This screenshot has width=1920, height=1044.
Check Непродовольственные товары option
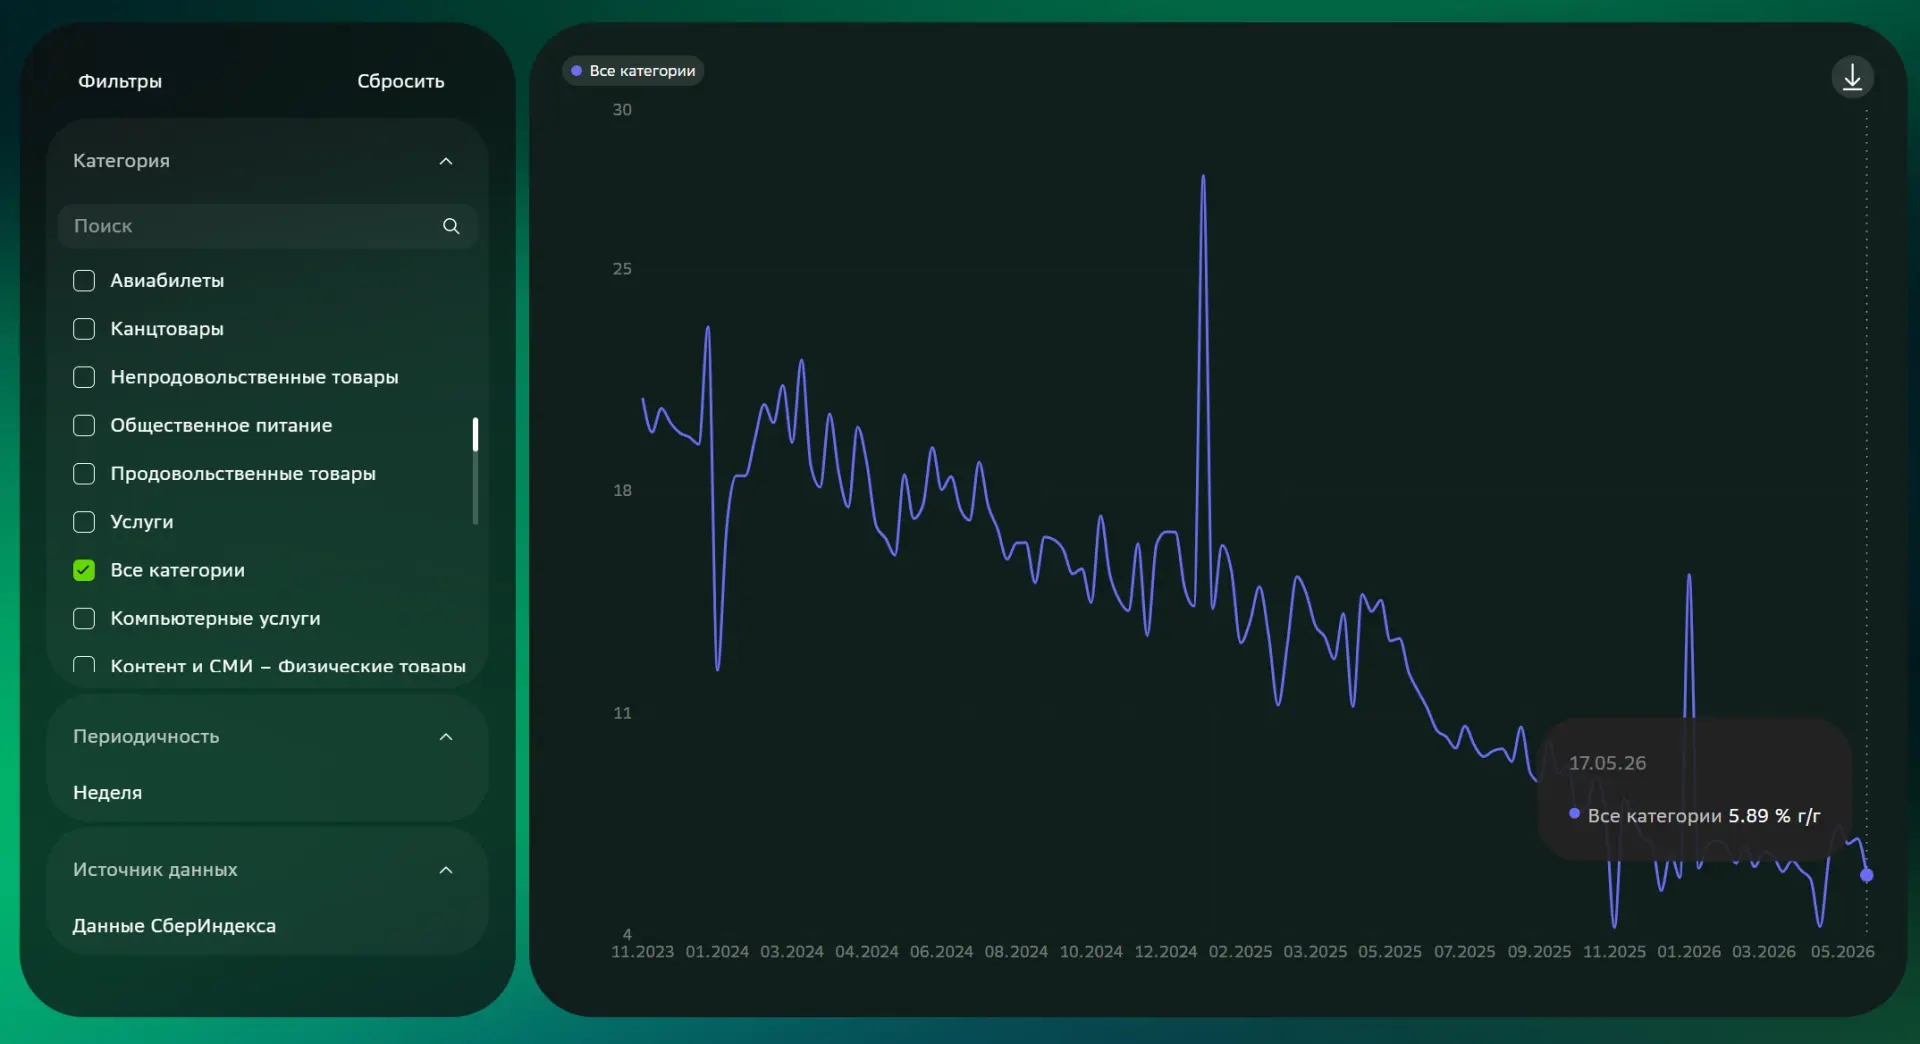pyautogui.click(x=84, y=377)
